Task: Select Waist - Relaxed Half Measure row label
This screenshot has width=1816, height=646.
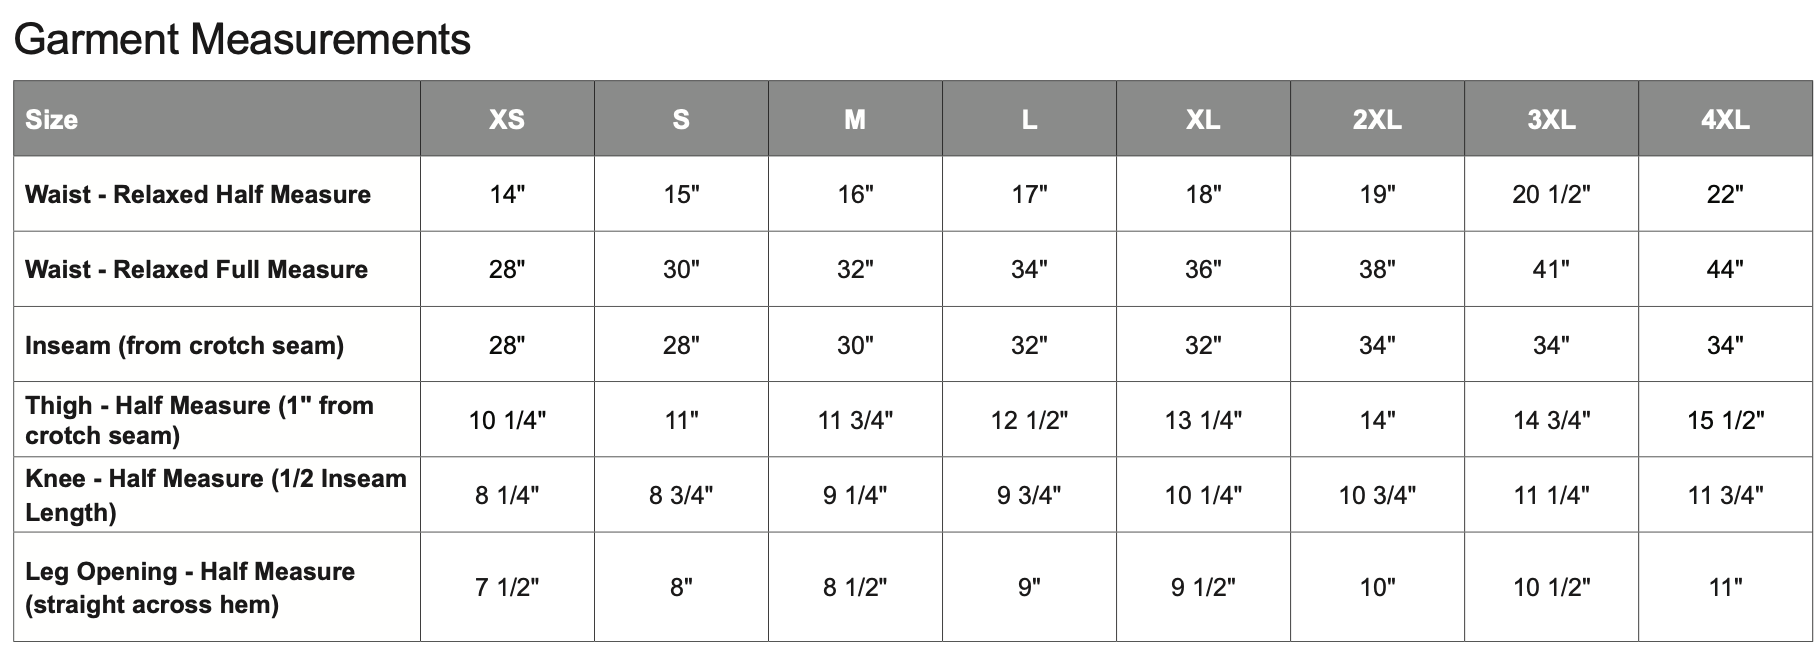Action: [198, 194]
